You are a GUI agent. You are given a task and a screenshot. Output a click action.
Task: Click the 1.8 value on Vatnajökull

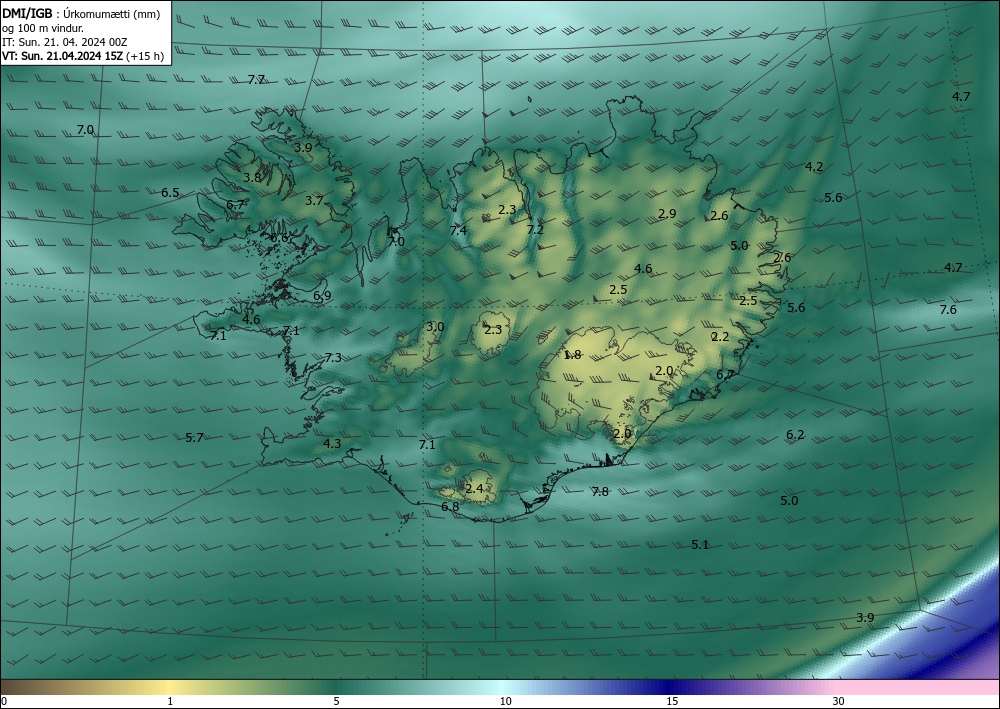coord(573,355)
